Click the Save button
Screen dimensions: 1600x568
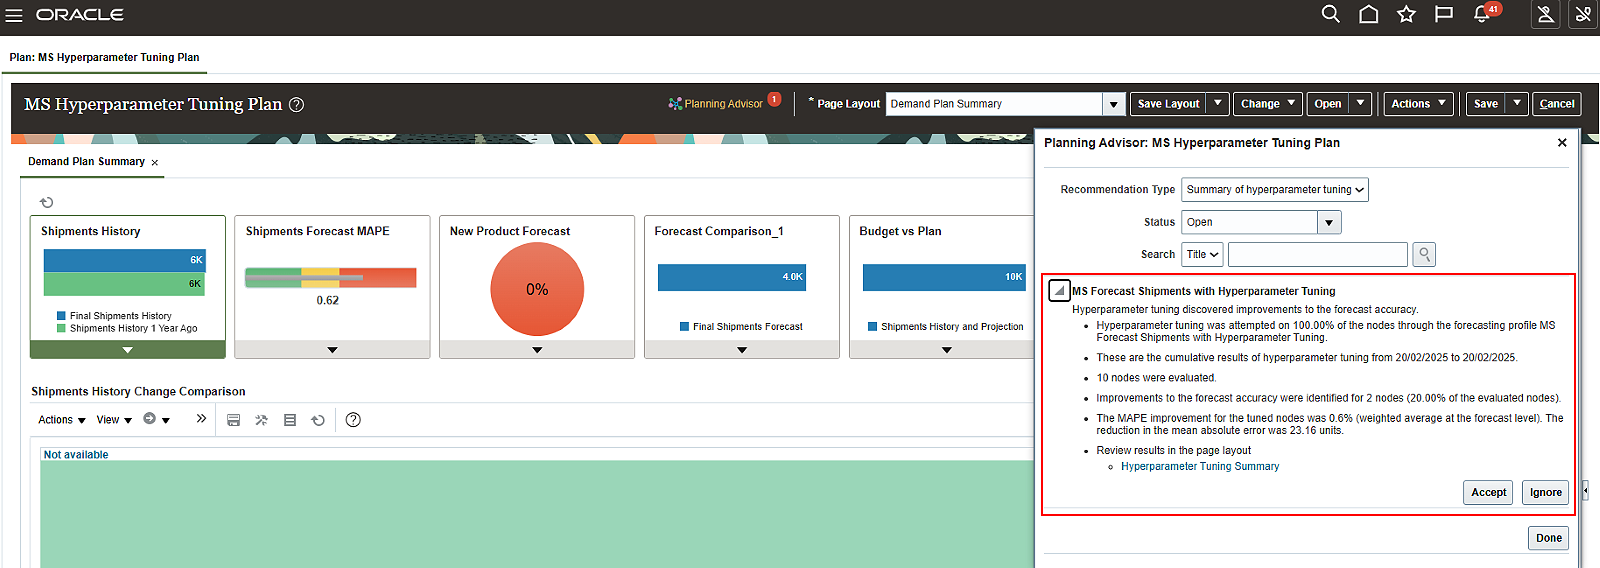[1486, 103]
